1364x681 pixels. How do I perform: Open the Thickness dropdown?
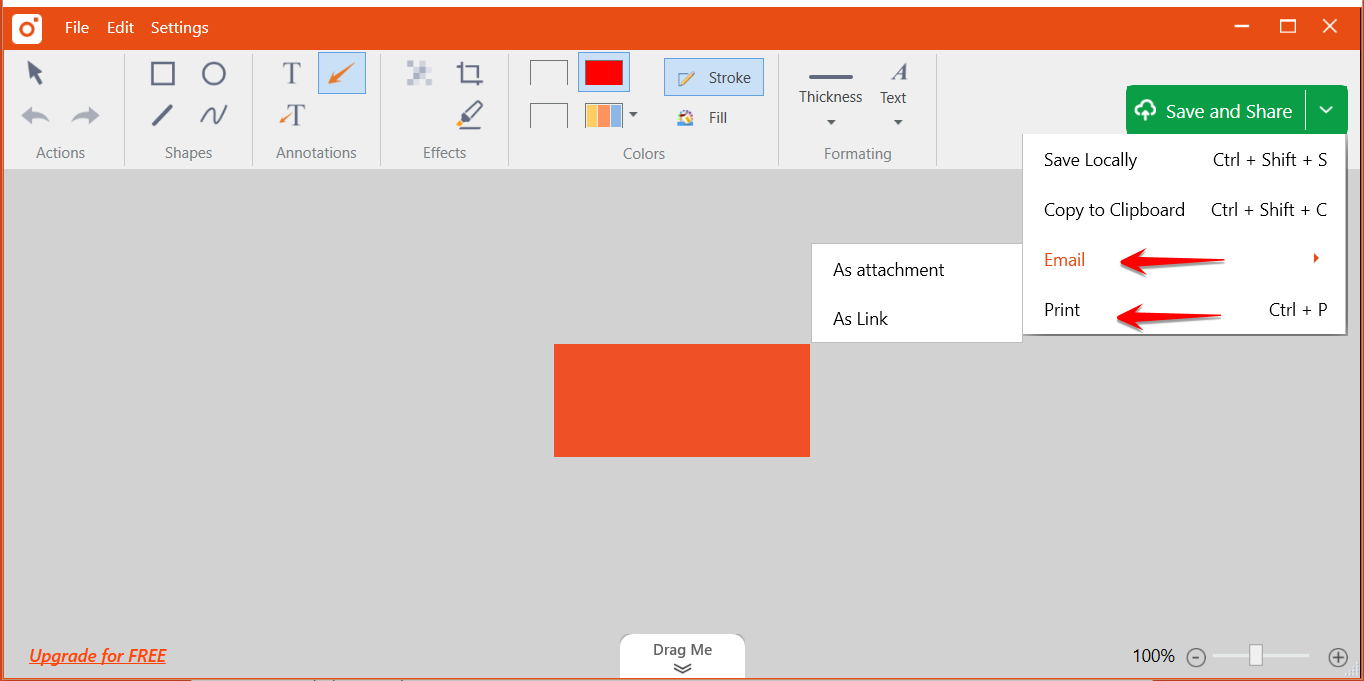831,100
